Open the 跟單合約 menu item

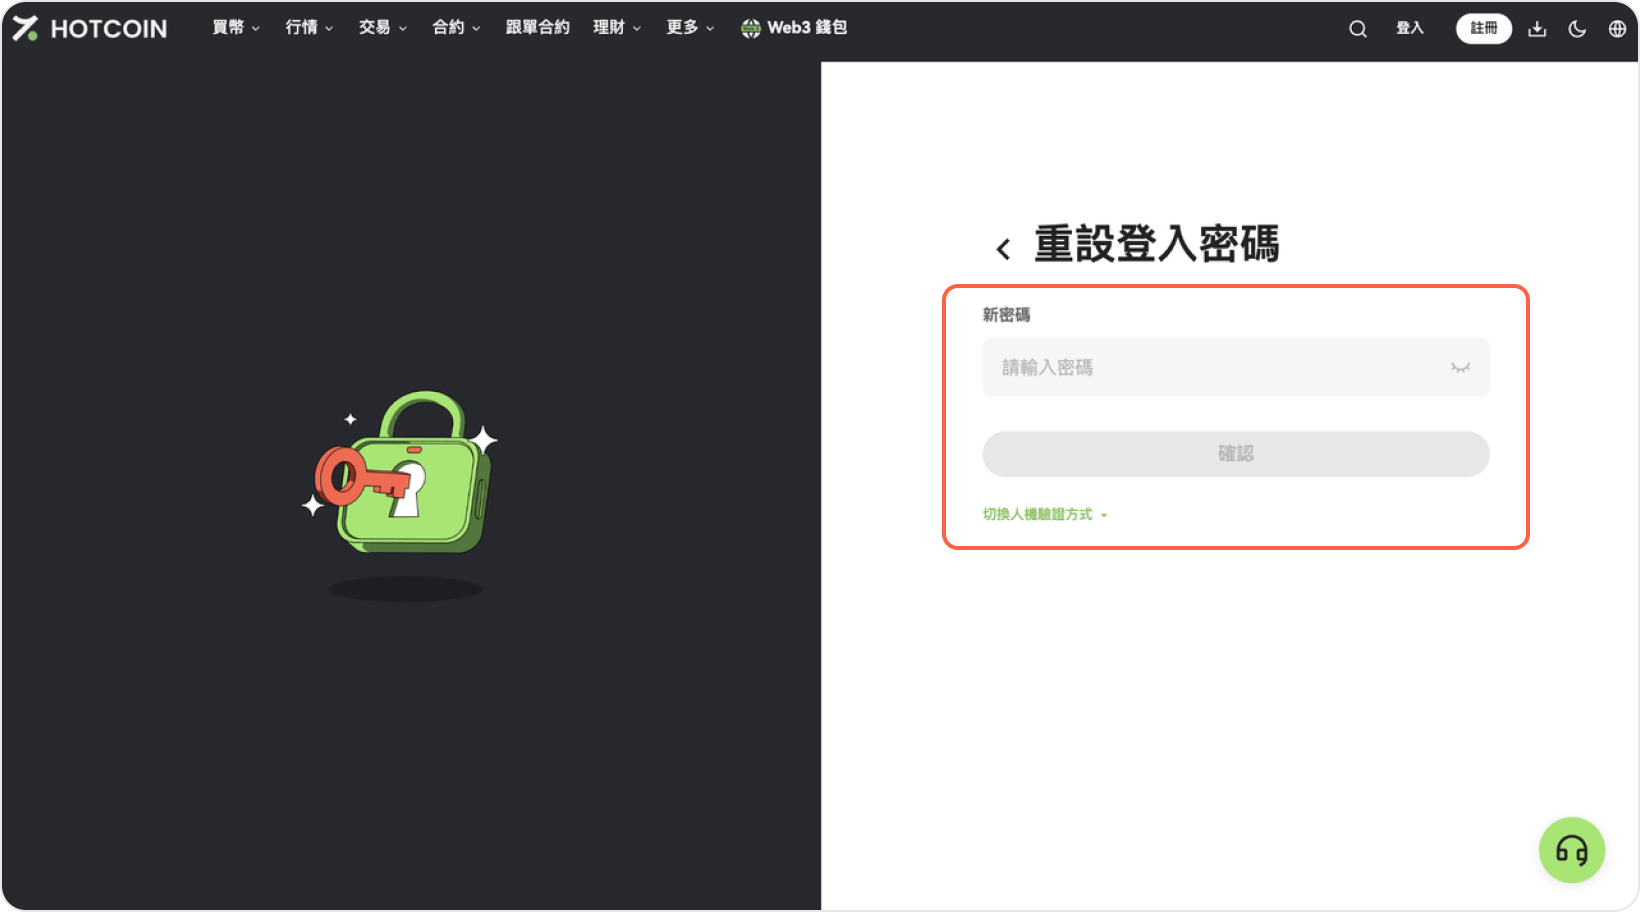[537, 28]
